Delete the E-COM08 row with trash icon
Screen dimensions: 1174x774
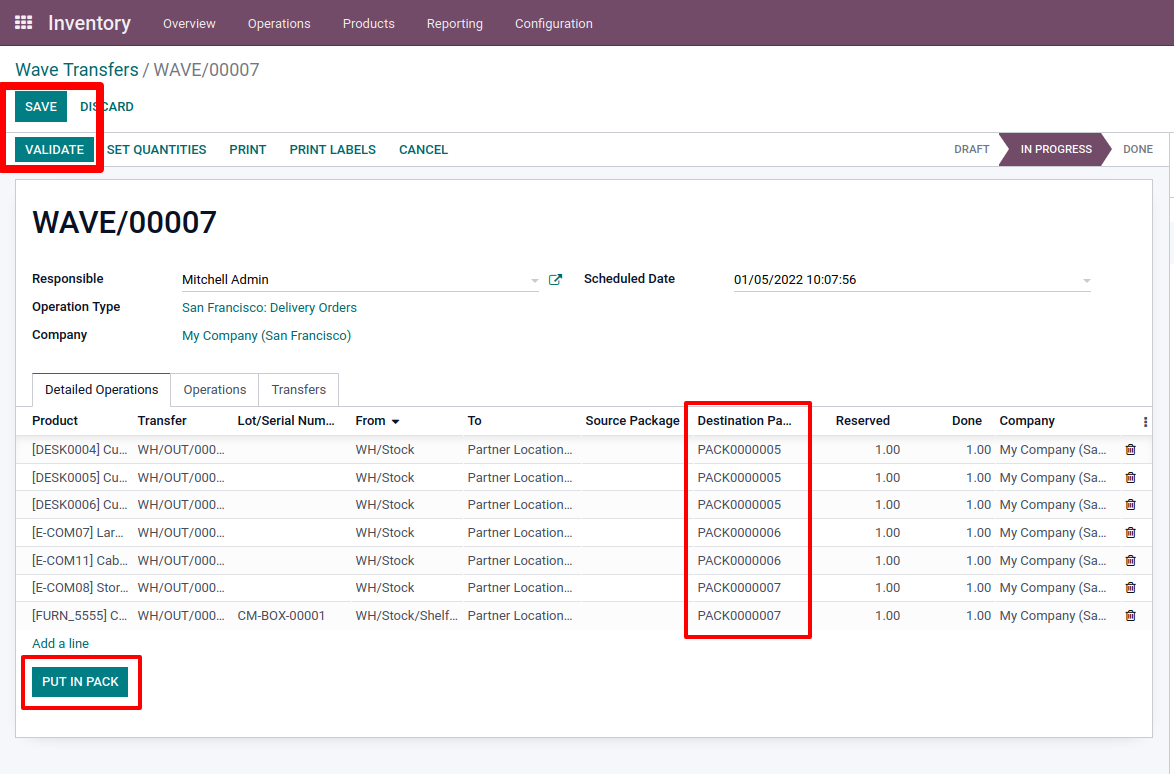pos(1131,588)
